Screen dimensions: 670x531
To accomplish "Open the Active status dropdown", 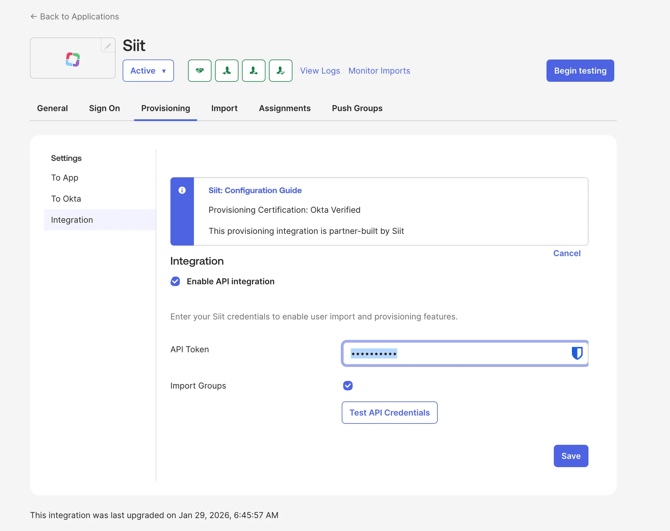I will pyautogui.click(x=148, y=71).
